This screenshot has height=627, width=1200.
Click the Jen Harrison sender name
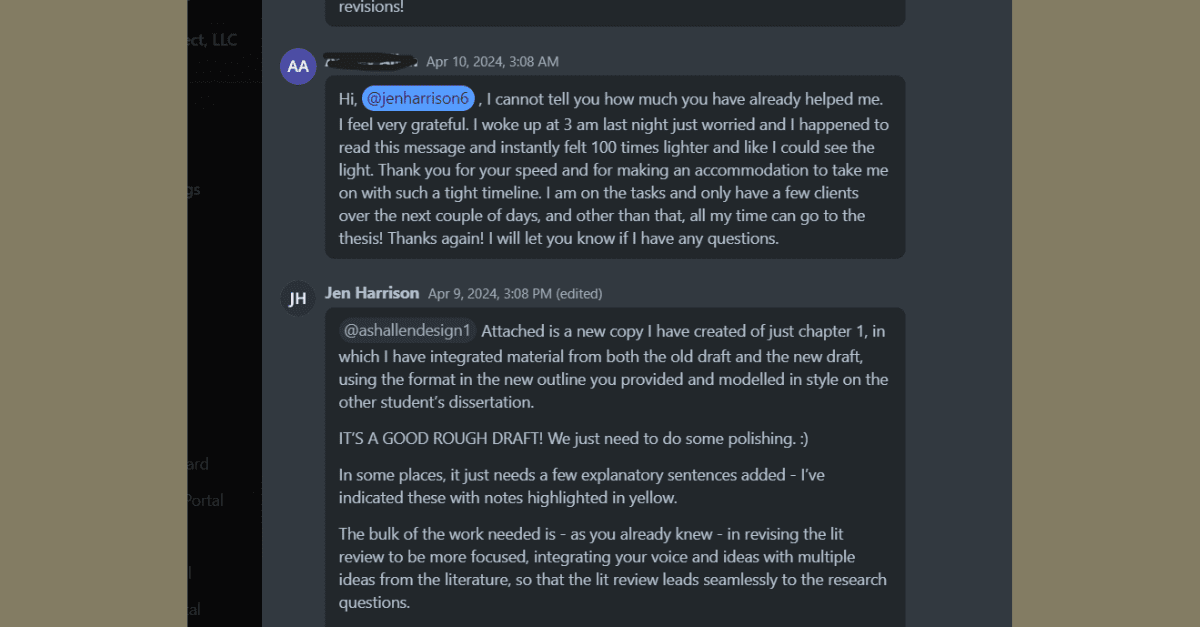click(x=372, y=293)
